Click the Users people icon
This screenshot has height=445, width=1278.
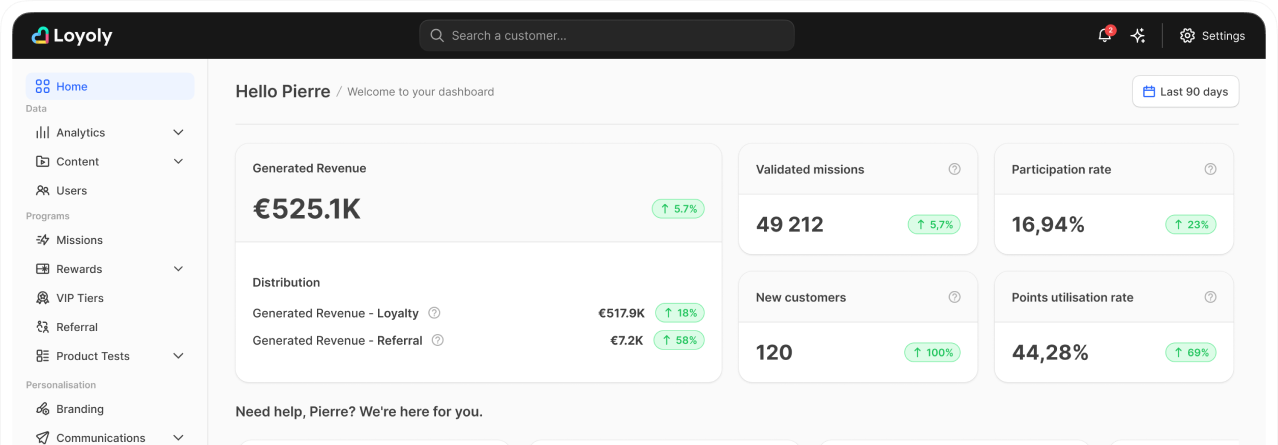point(42,190)
